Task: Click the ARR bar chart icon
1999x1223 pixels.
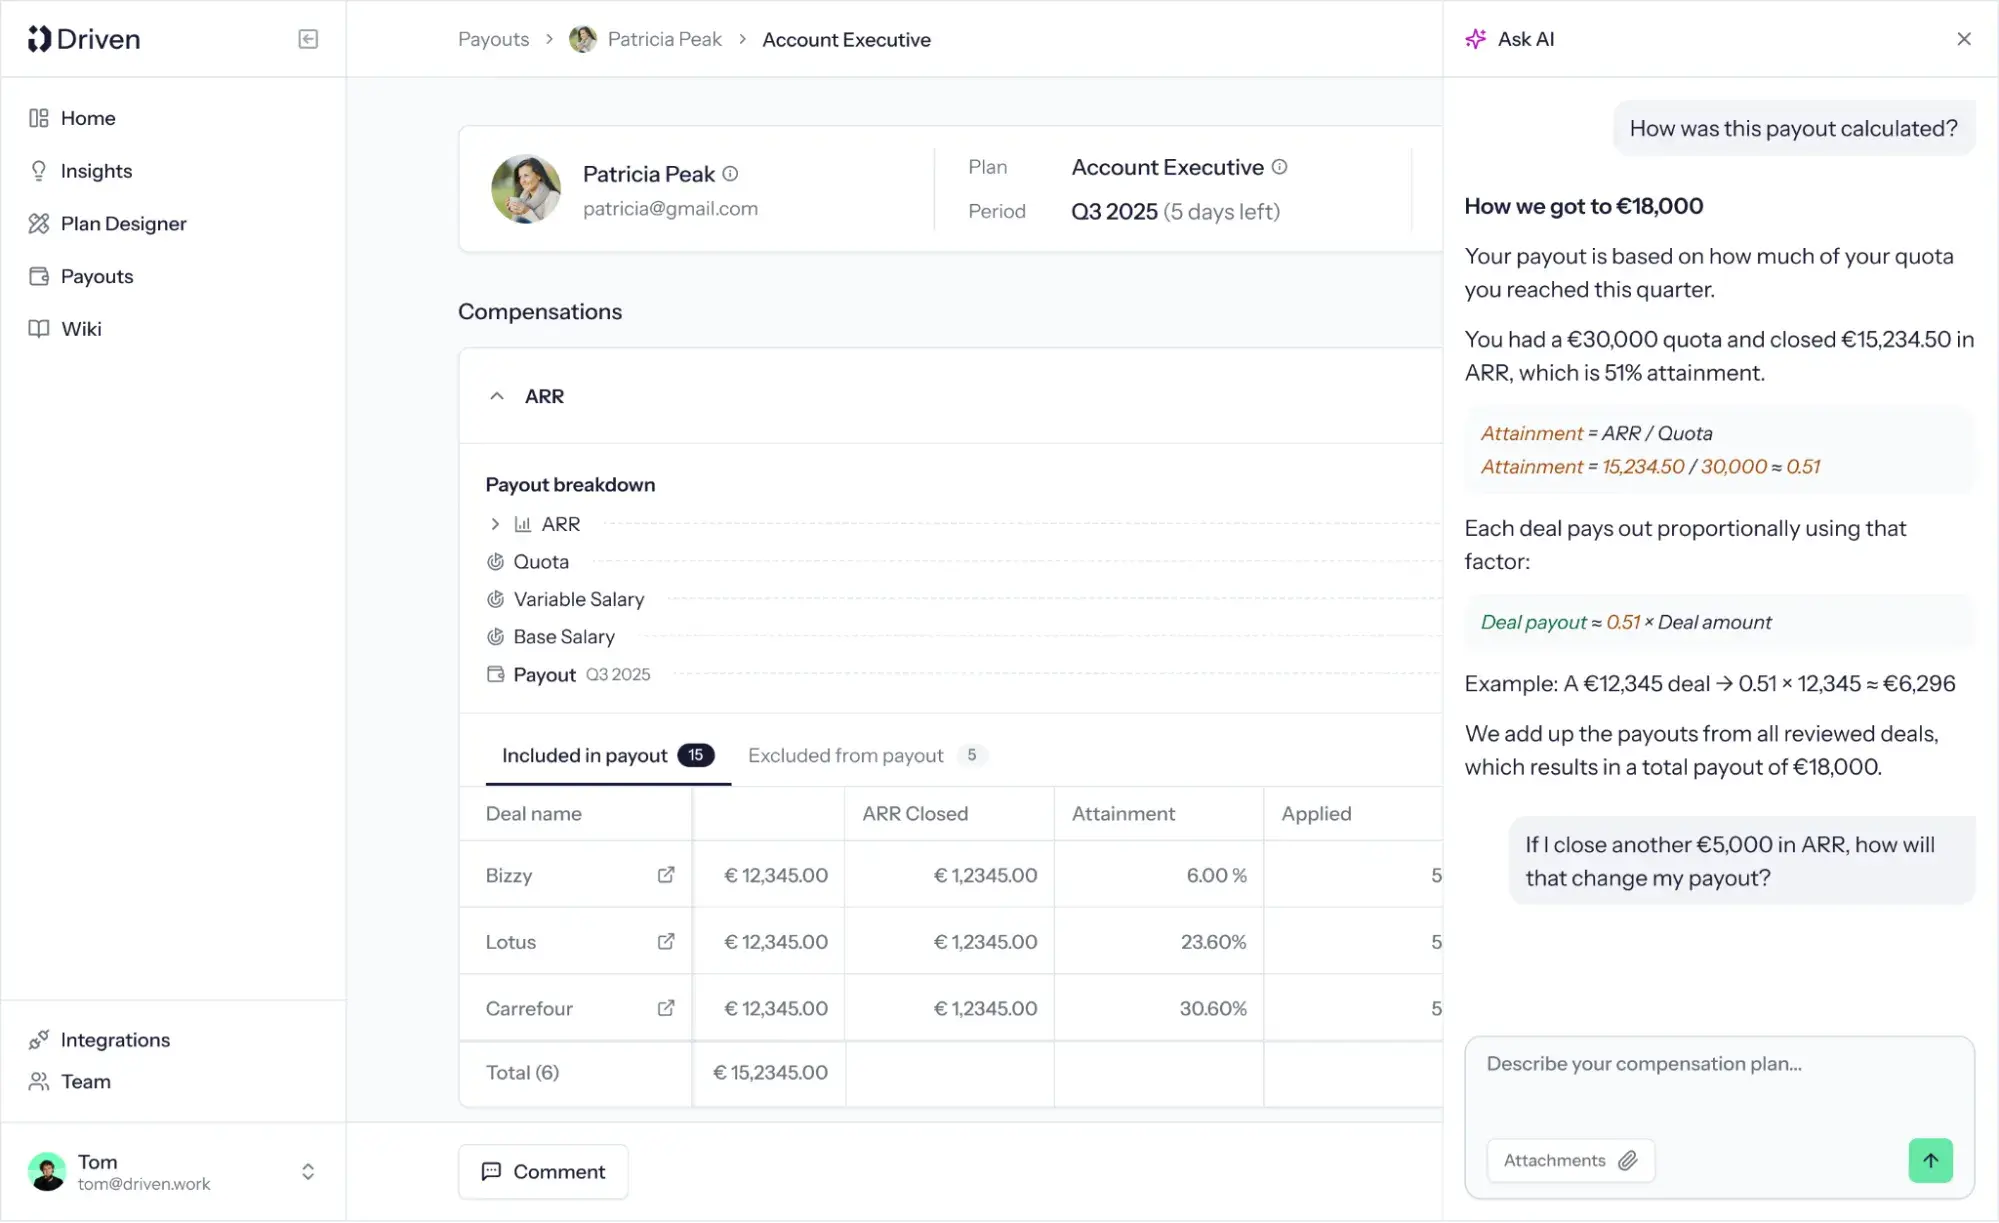Action: tap(522, 524)
